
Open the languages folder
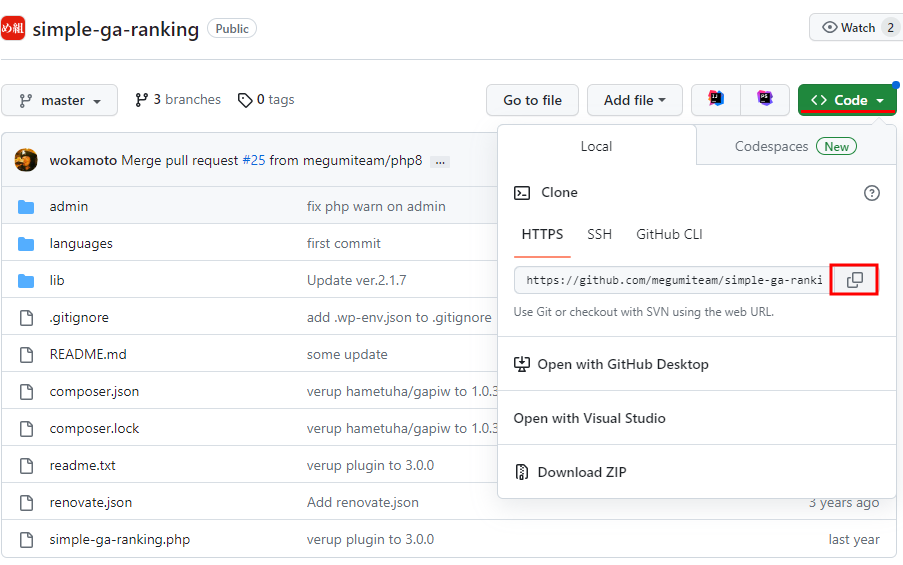click(x=81, y=244)
